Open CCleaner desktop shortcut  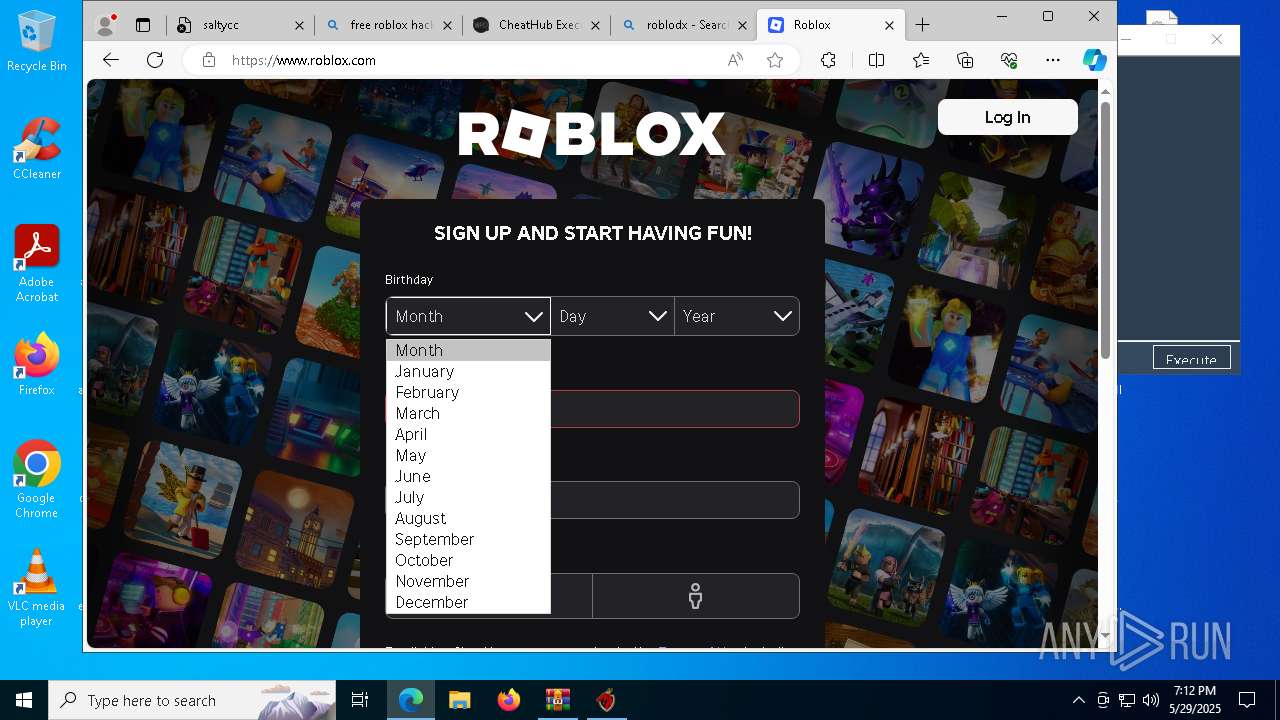point(37,149)
